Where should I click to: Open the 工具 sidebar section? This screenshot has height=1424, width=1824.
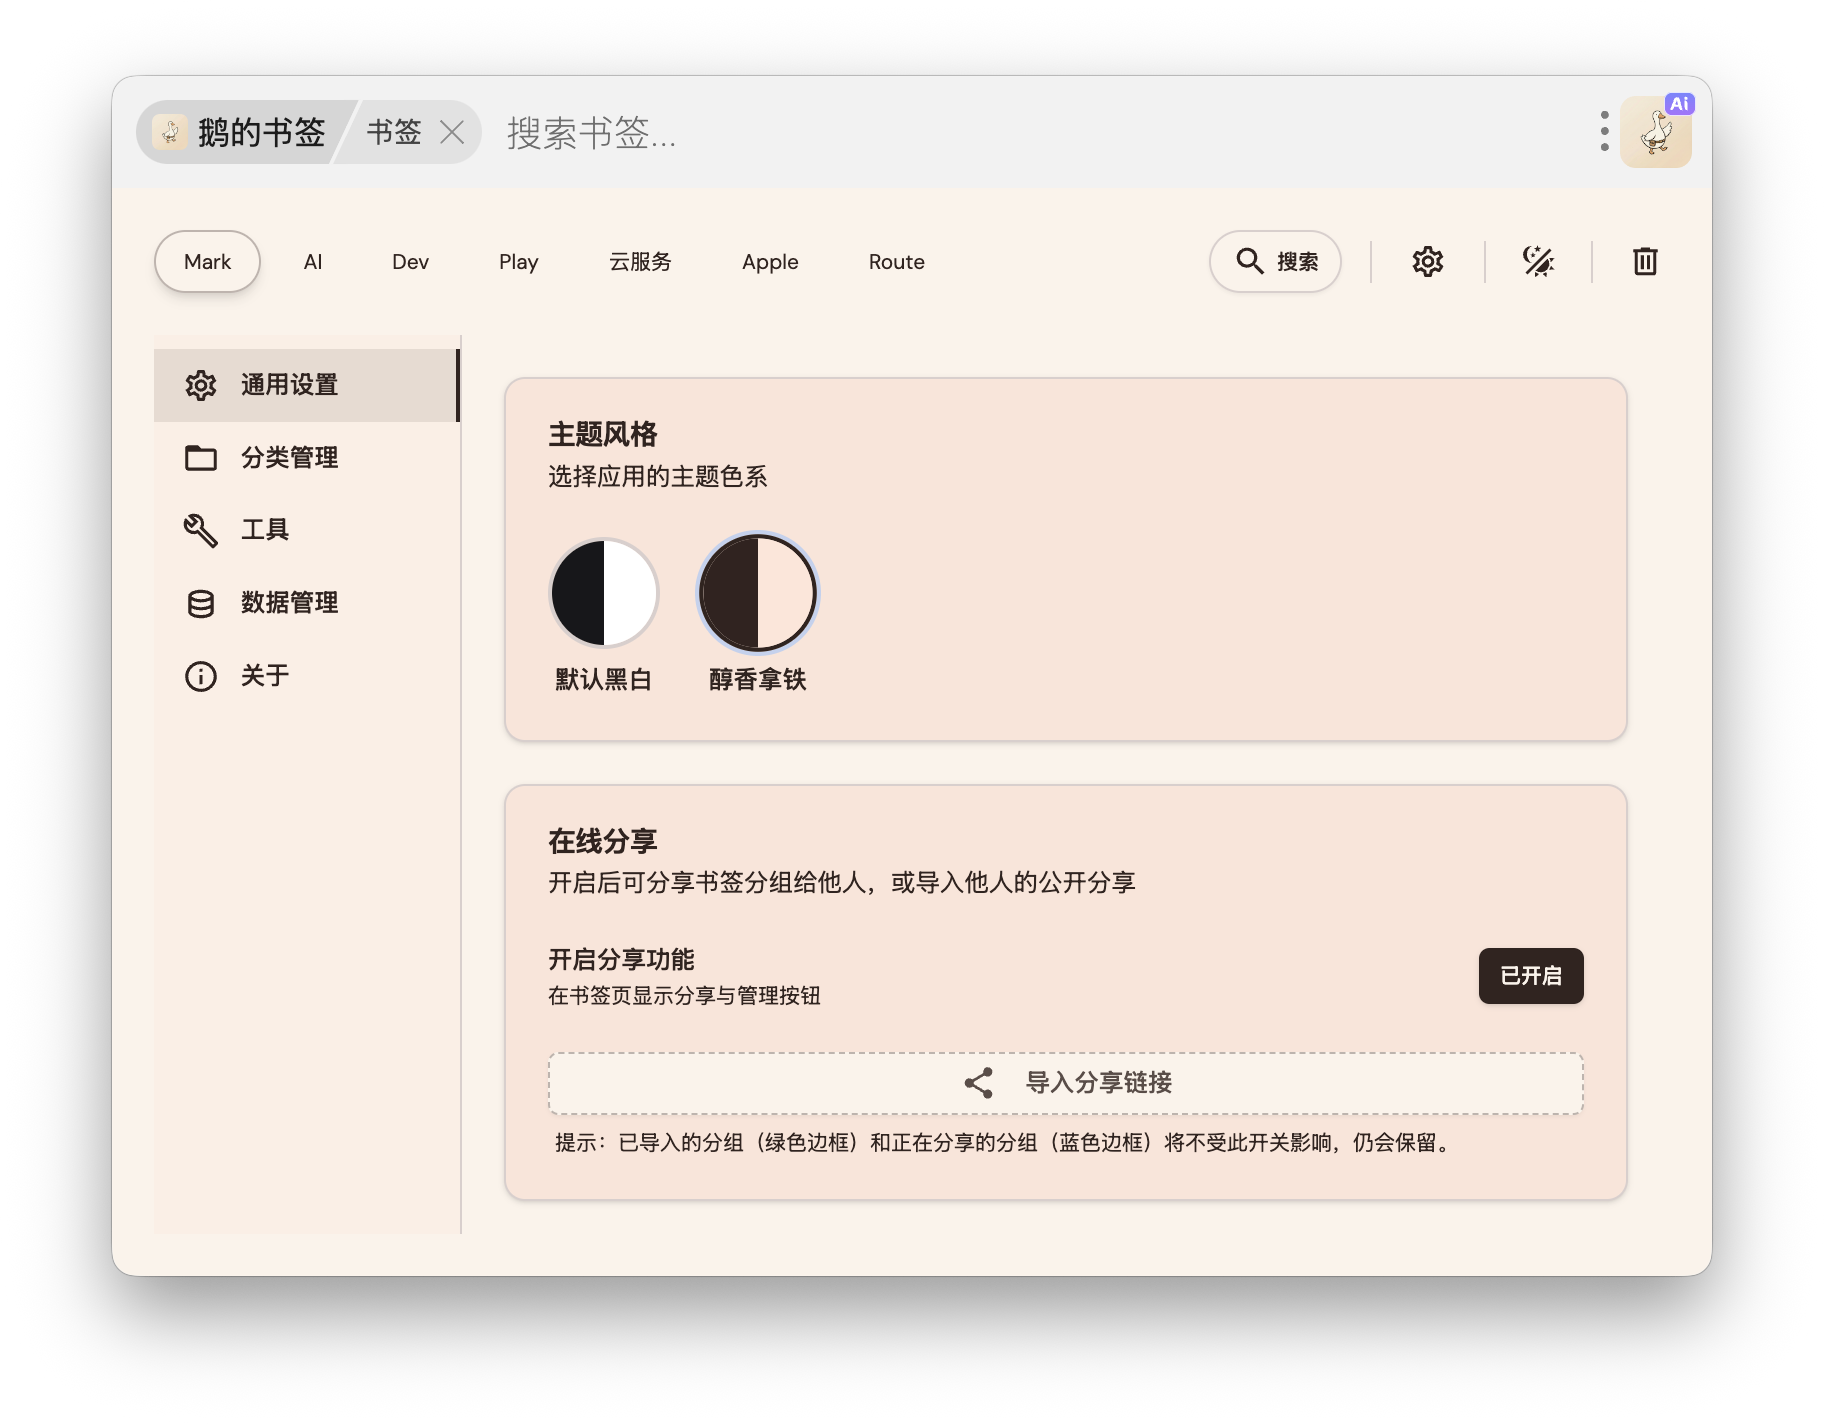click(x=265, y=530)
